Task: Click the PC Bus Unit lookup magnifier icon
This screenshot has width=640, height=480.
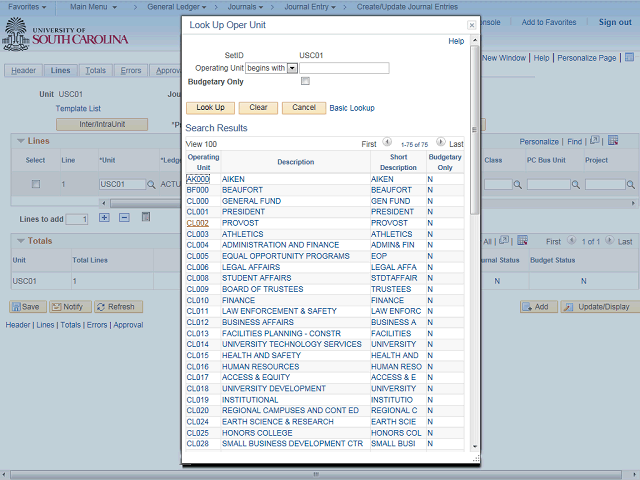Action: click(576, 184)
